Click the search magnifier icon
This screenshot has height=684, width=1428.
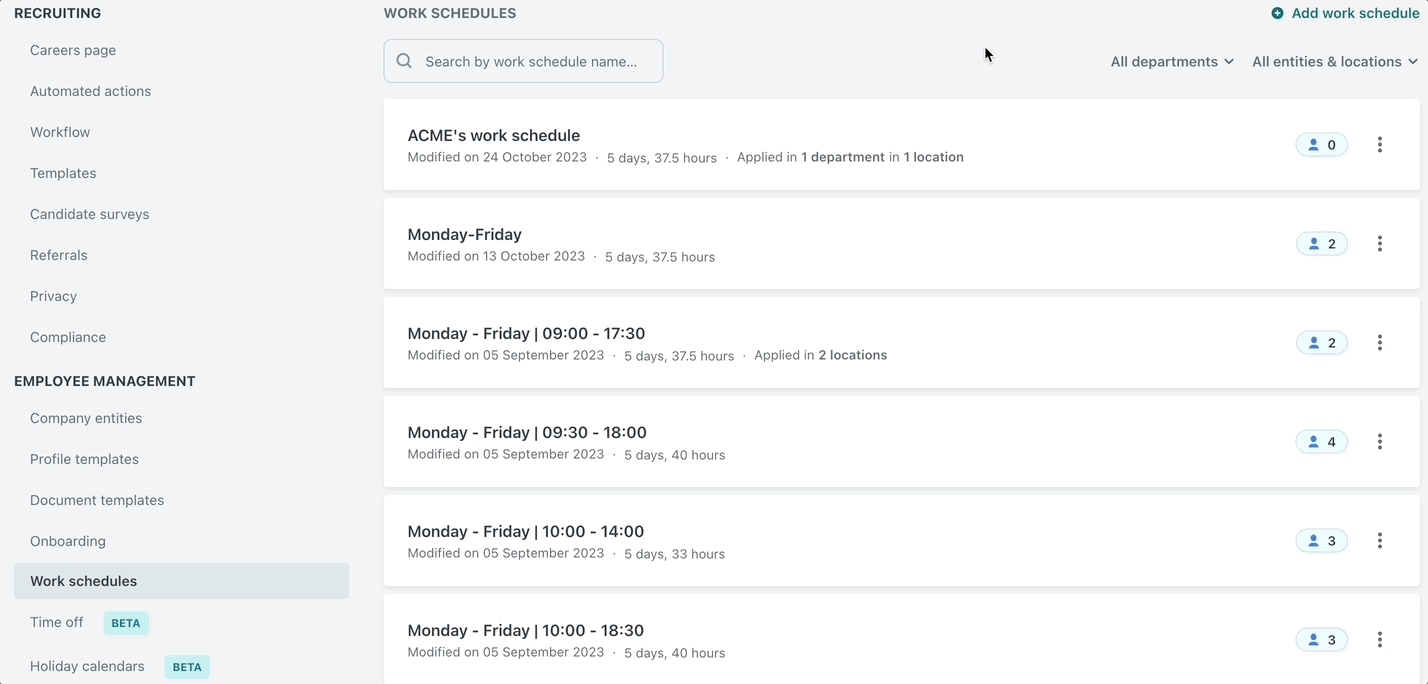404,60
